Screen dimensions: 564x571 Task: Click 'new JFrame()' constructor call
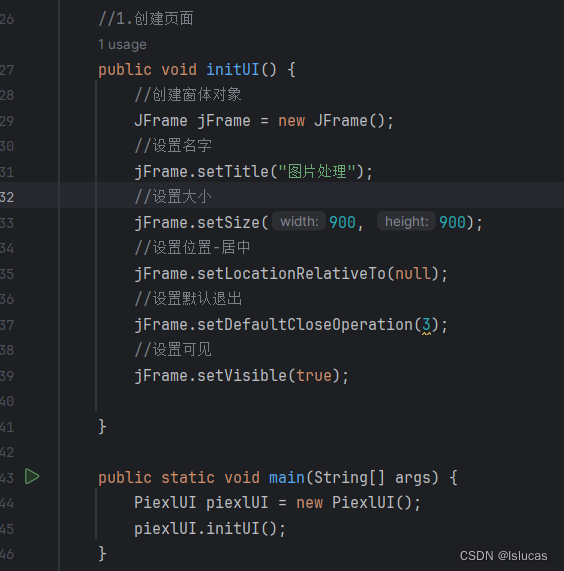tap(335, 121)
